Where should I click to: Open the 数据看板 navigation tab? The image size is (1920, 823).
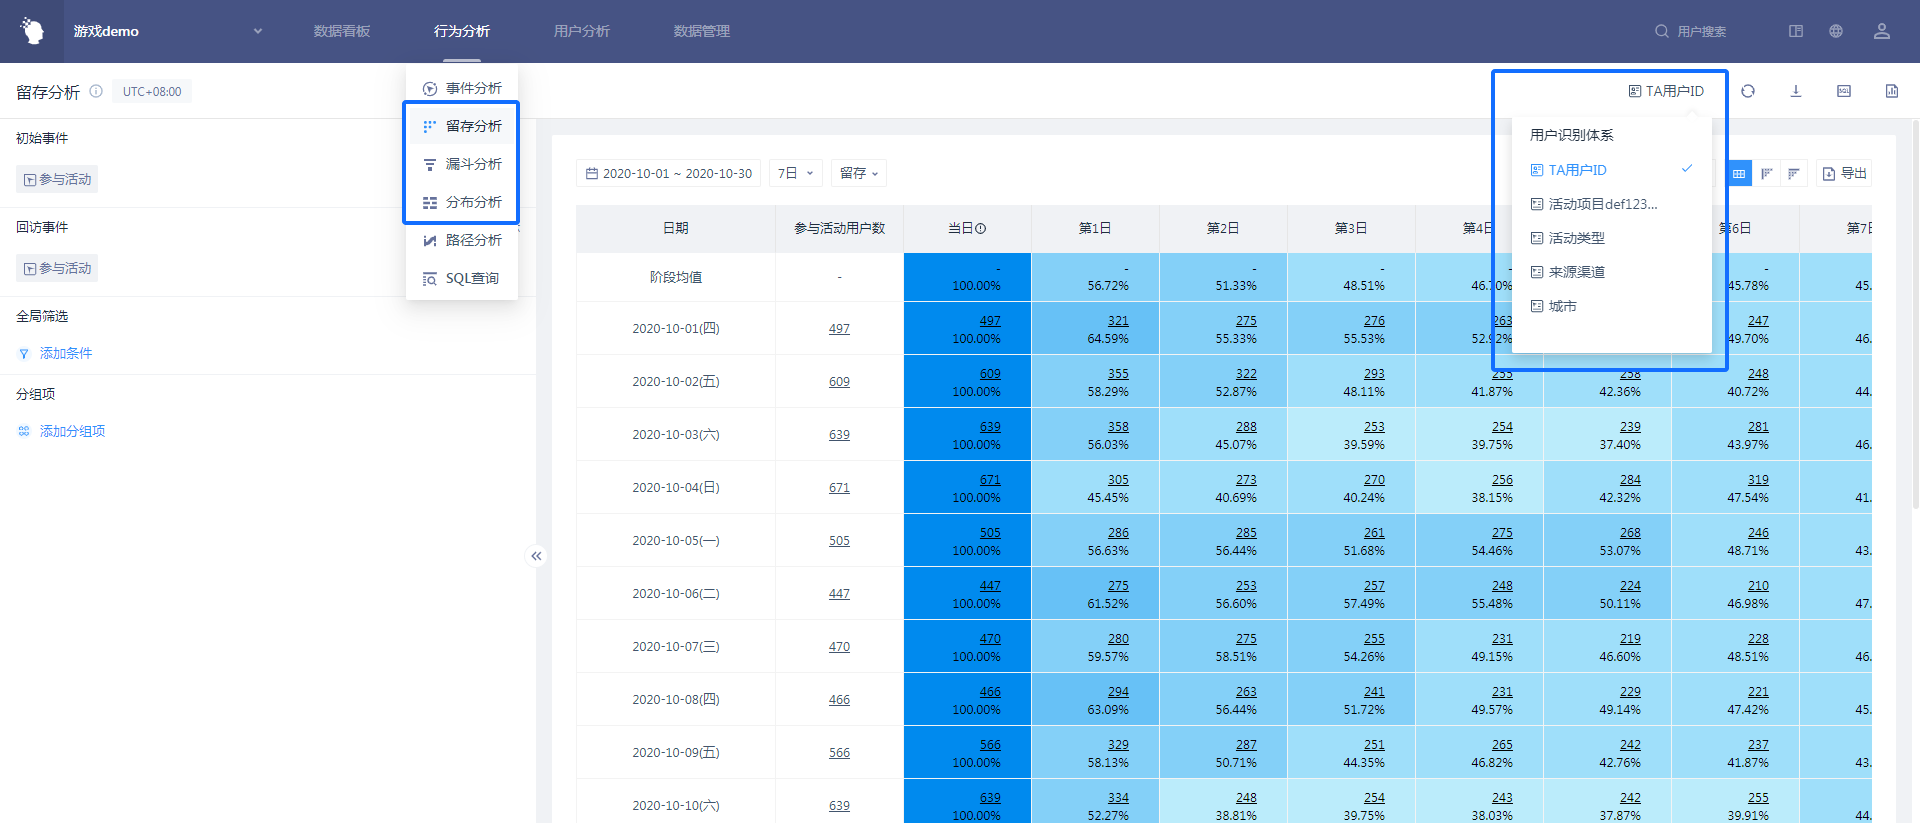(342, 31)
